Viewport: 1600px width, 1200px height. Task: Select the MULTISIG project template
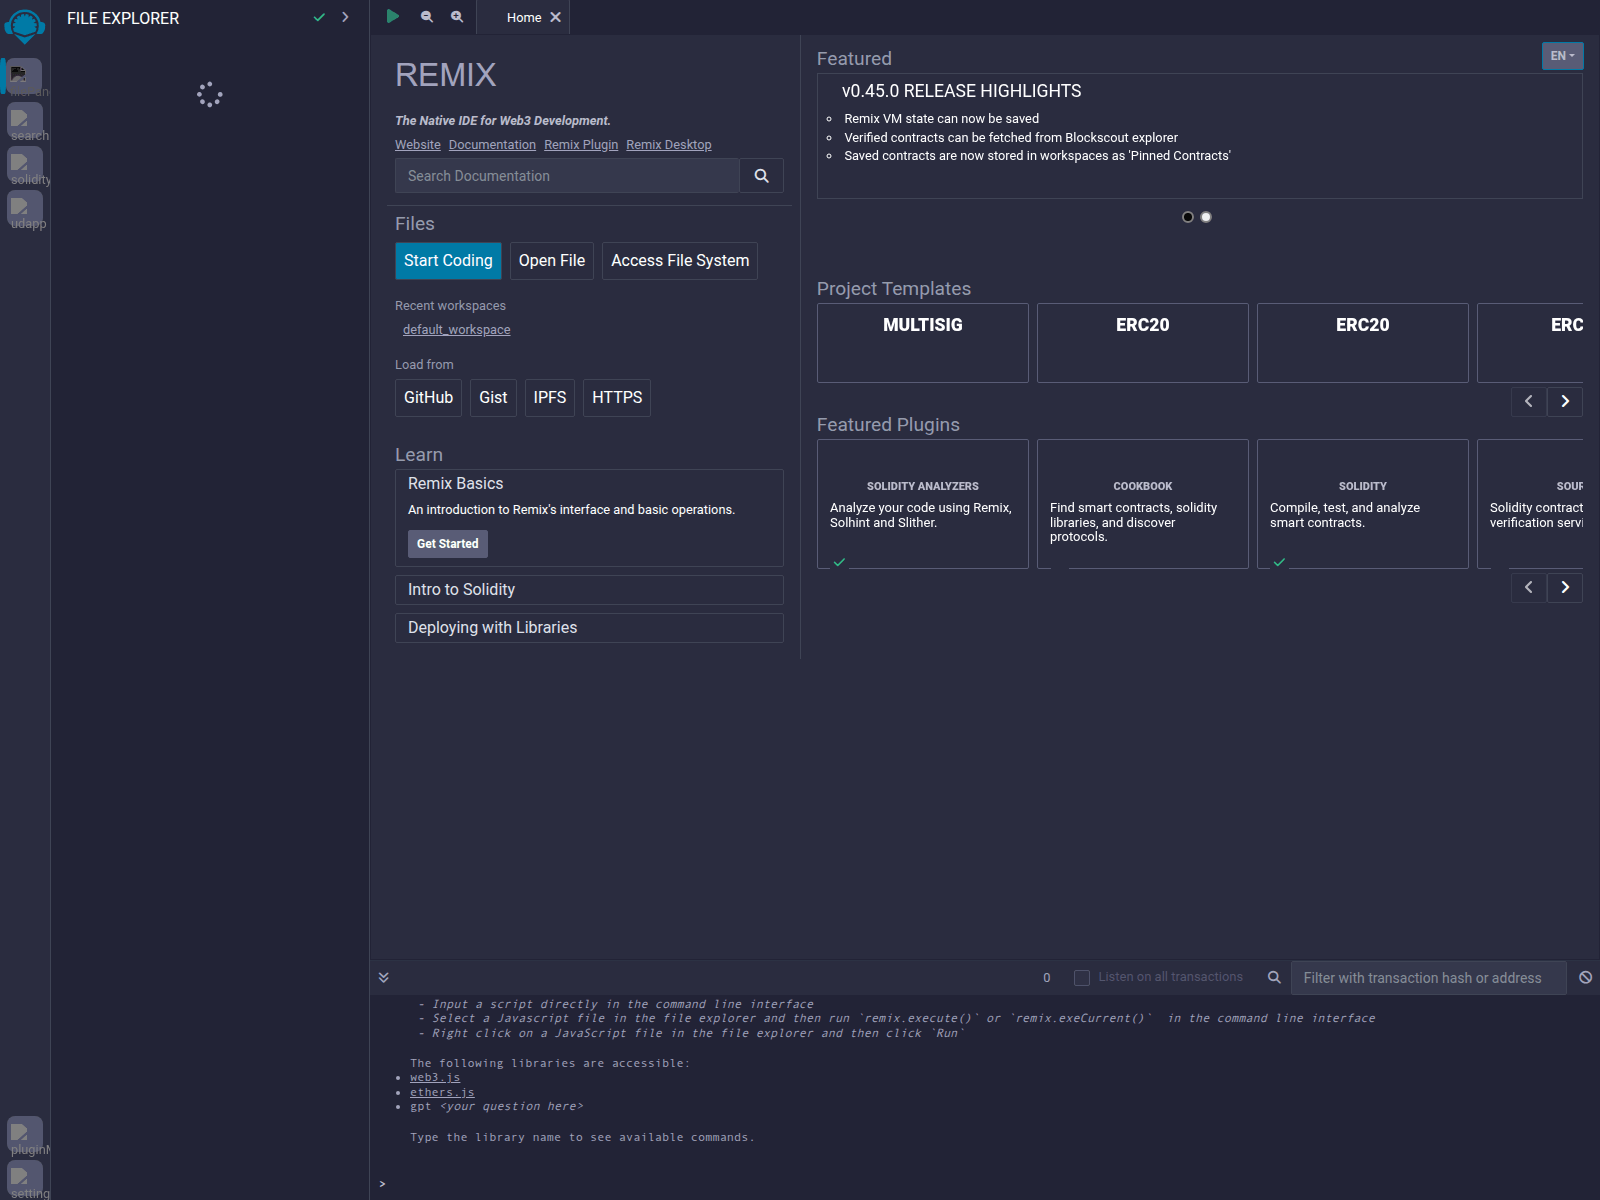tap(923, 343)
